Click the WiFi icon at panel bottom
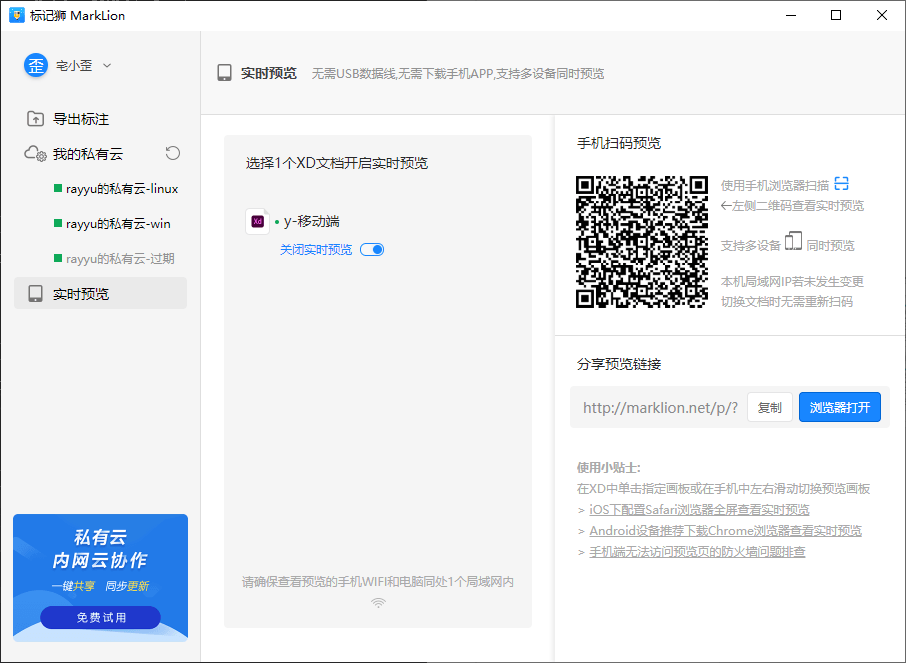The image size is (906, 663). point(378,603)
